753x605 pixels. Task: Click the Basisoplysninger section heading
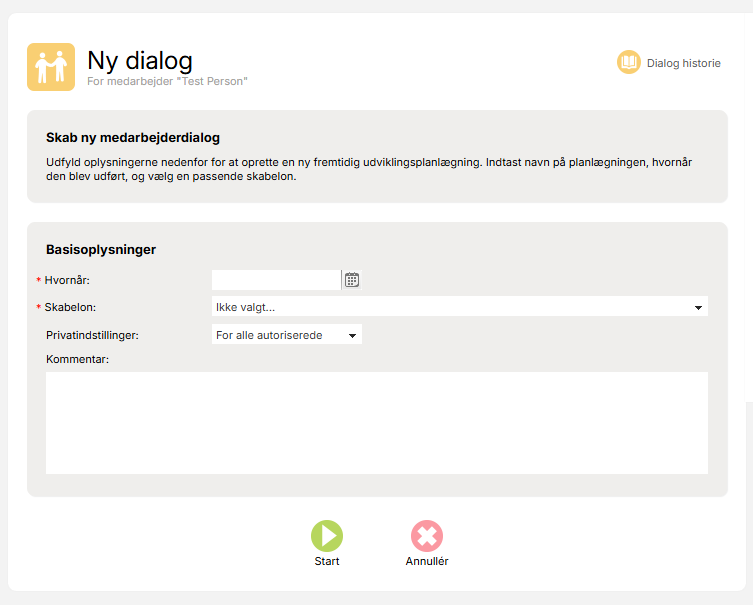point(101,250)
